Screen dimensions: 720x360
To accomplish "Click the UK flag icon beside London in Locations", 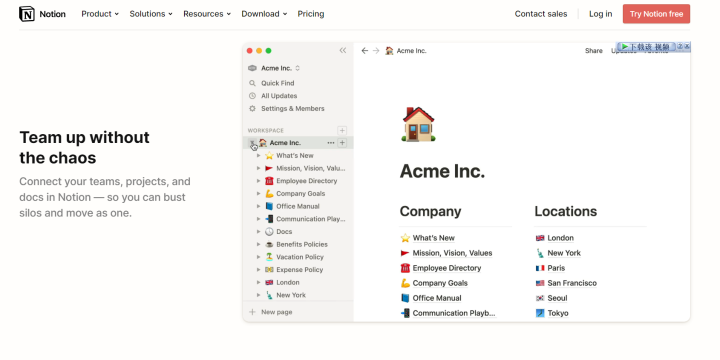I will [540, 238].
